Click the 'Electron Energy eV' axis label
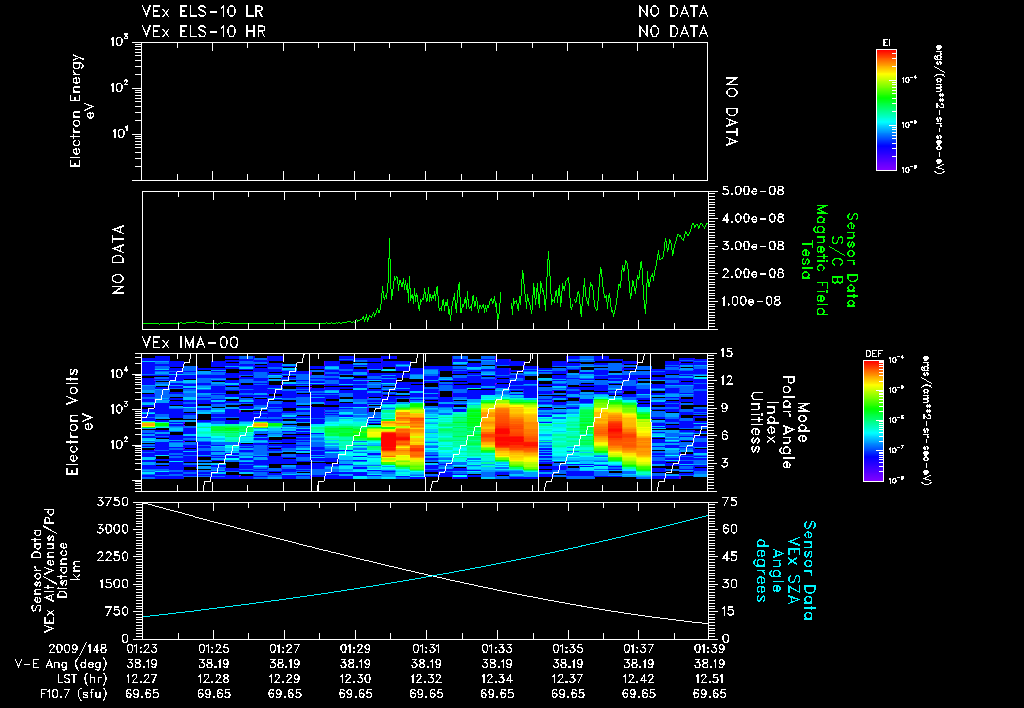This screenshot has height=708, width=1024. coord(82,111)
